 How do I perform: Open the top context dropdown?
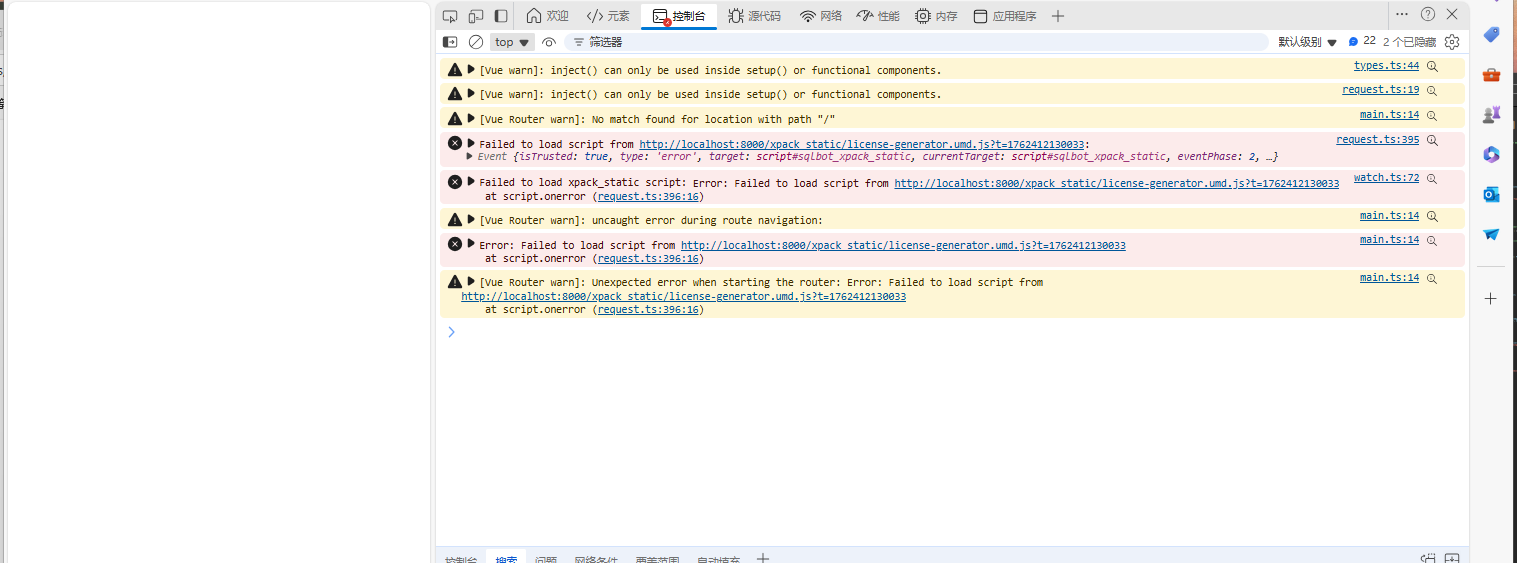tap(512, 42)
